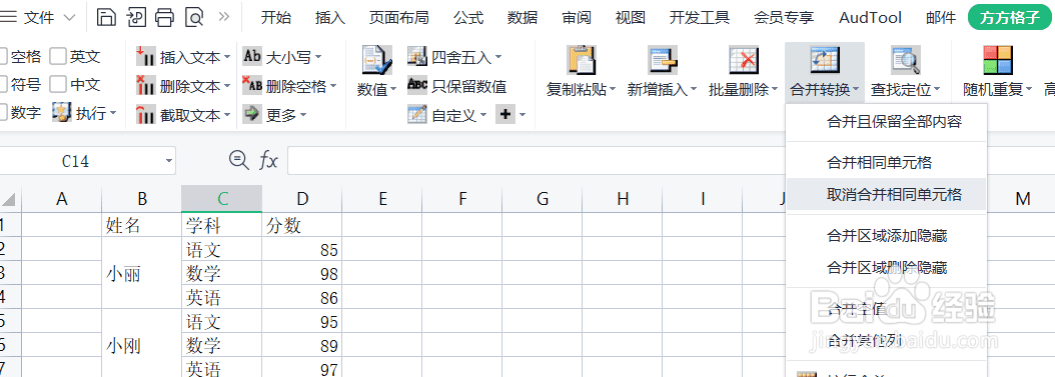Toggle the 英文 checkbox
The width and height of the screenshot is (1055, 377).
point(58,56)
